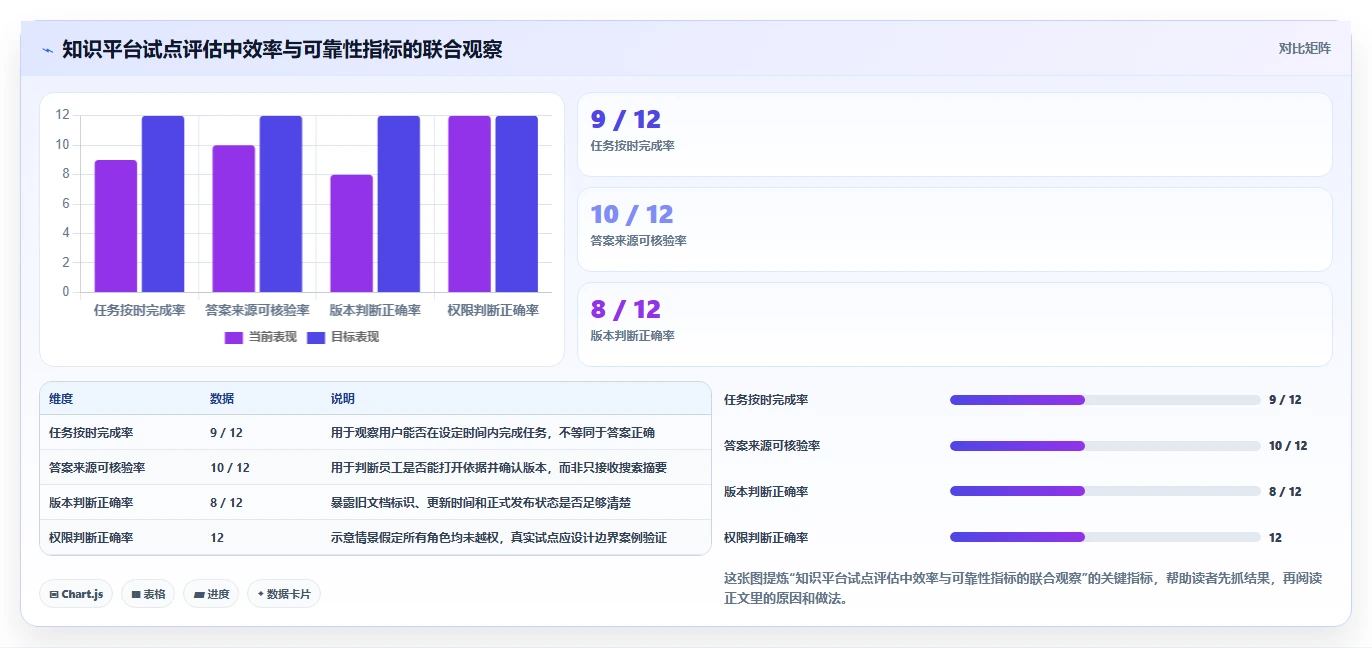Click the 对比矩阵 label in header

(1304, 48)
